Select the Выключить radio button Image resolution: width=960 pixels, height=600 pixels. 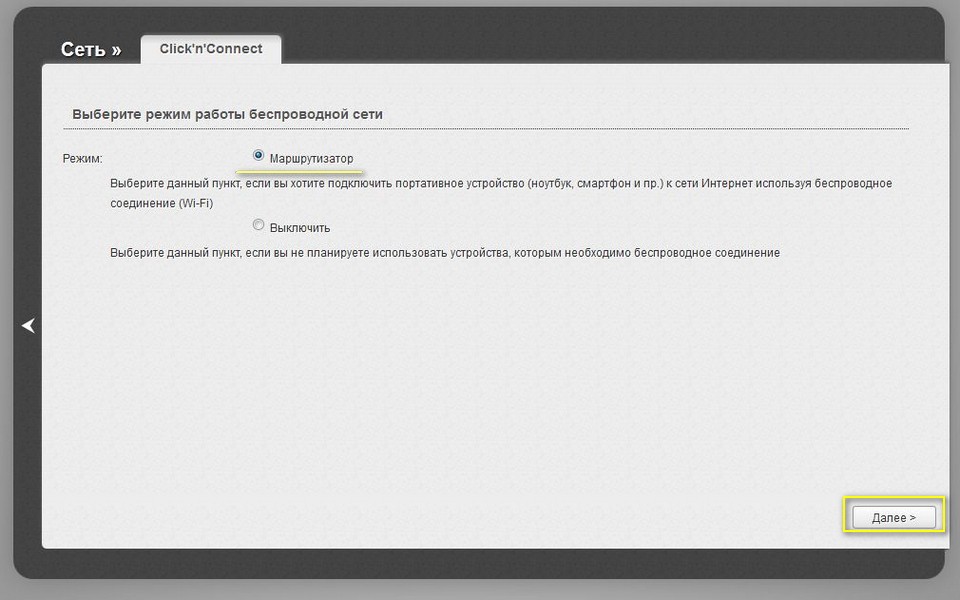258,225
